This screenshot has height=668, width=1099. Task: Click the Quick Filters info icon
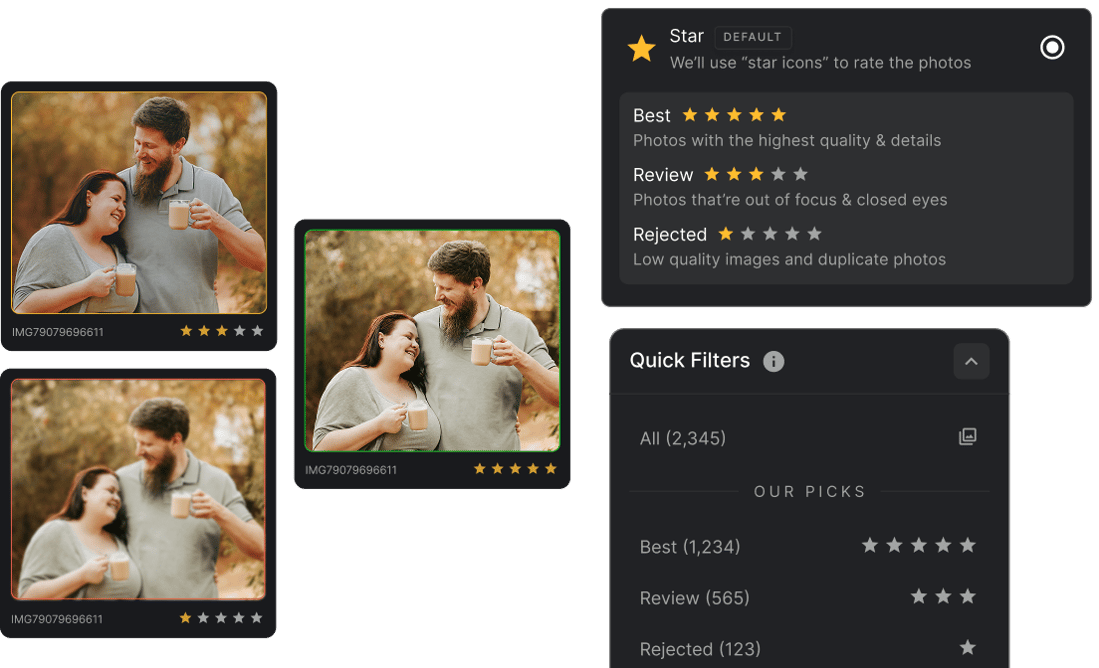point(773,362)
